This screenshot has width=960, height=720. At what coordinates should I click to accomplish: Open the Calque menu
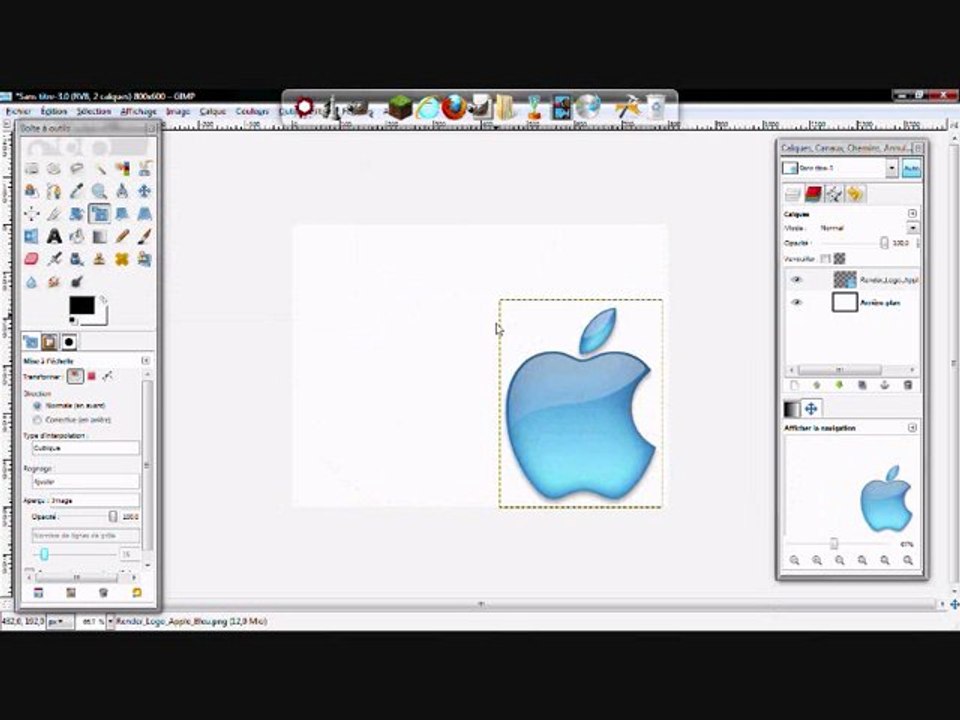pos(212,111)
